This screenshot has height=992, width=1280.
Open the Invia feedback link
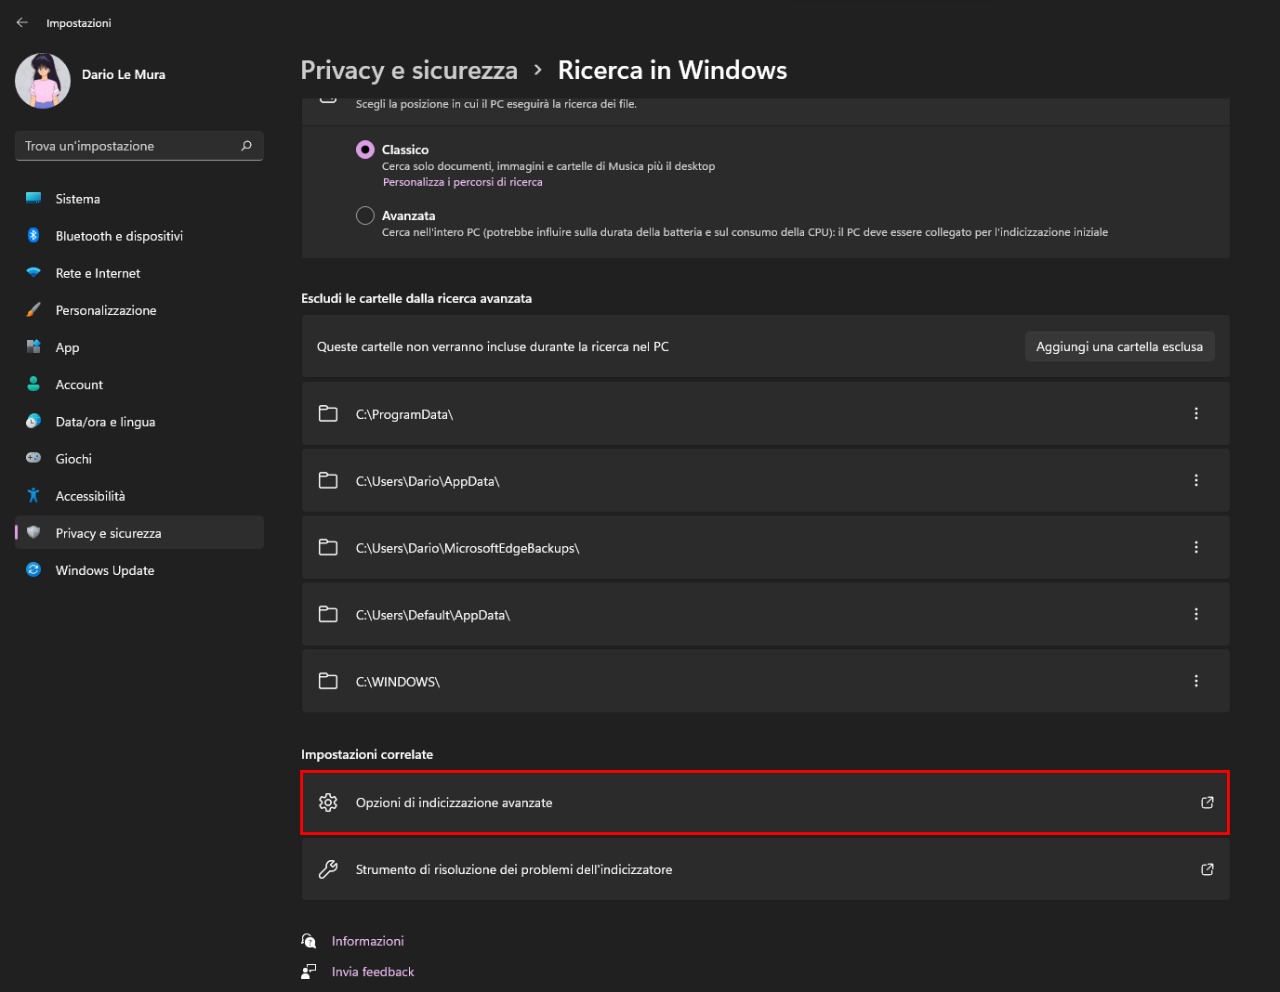point(373,972)
